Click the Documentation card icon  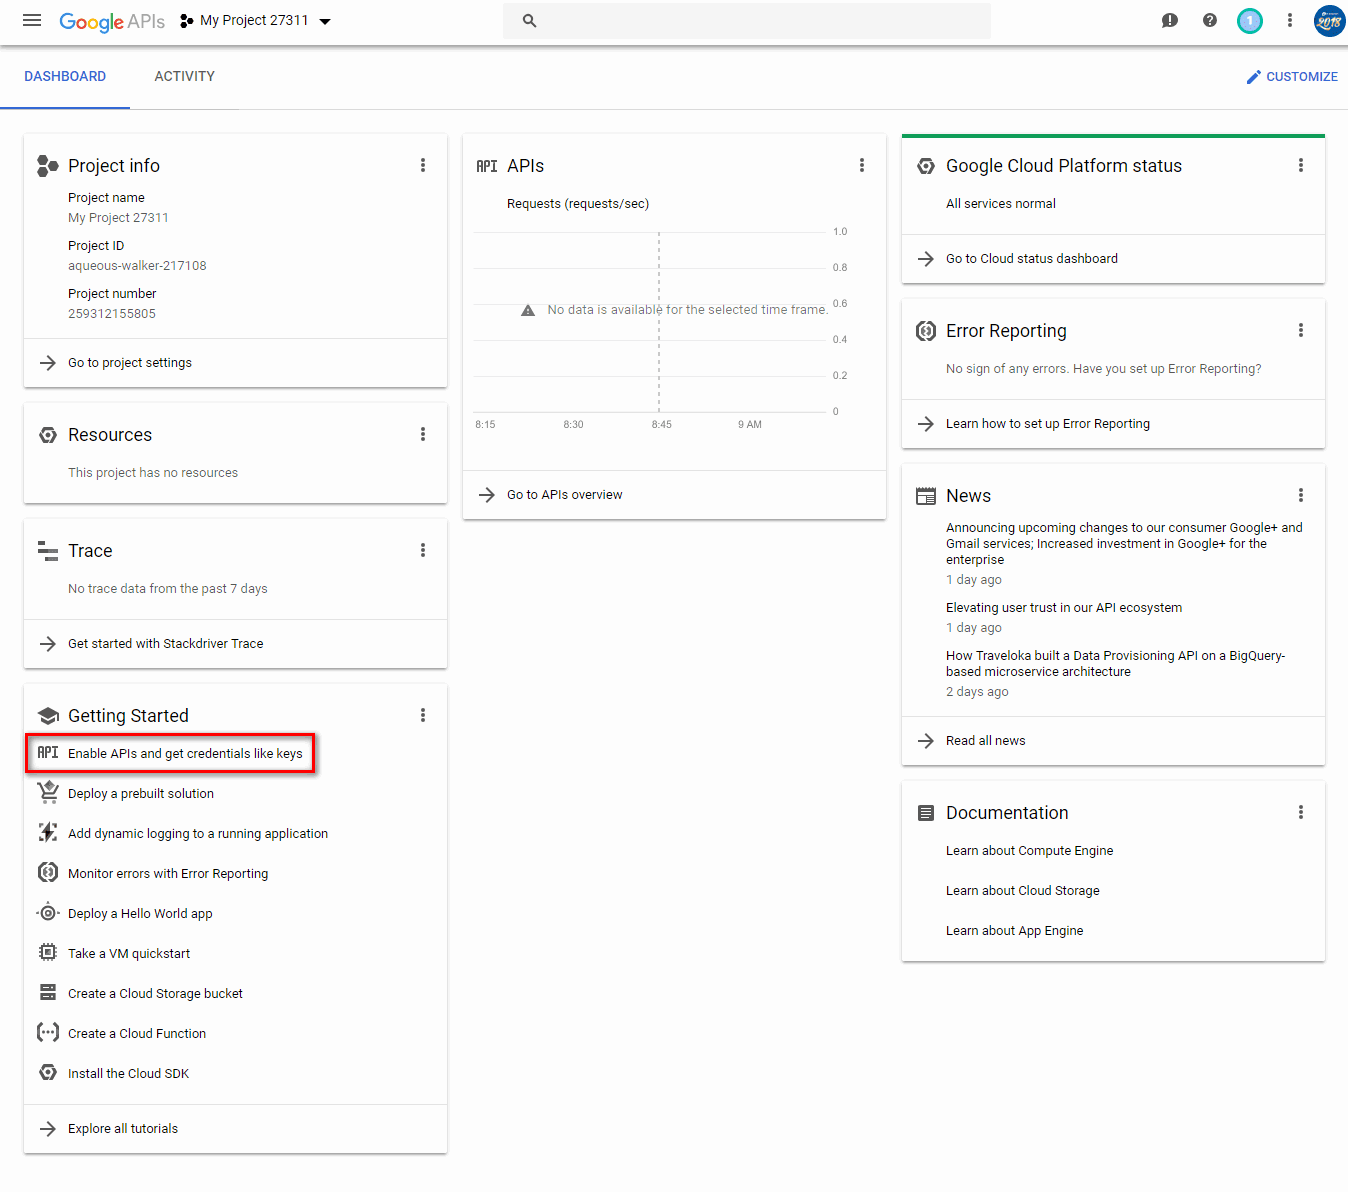(926, 812)
